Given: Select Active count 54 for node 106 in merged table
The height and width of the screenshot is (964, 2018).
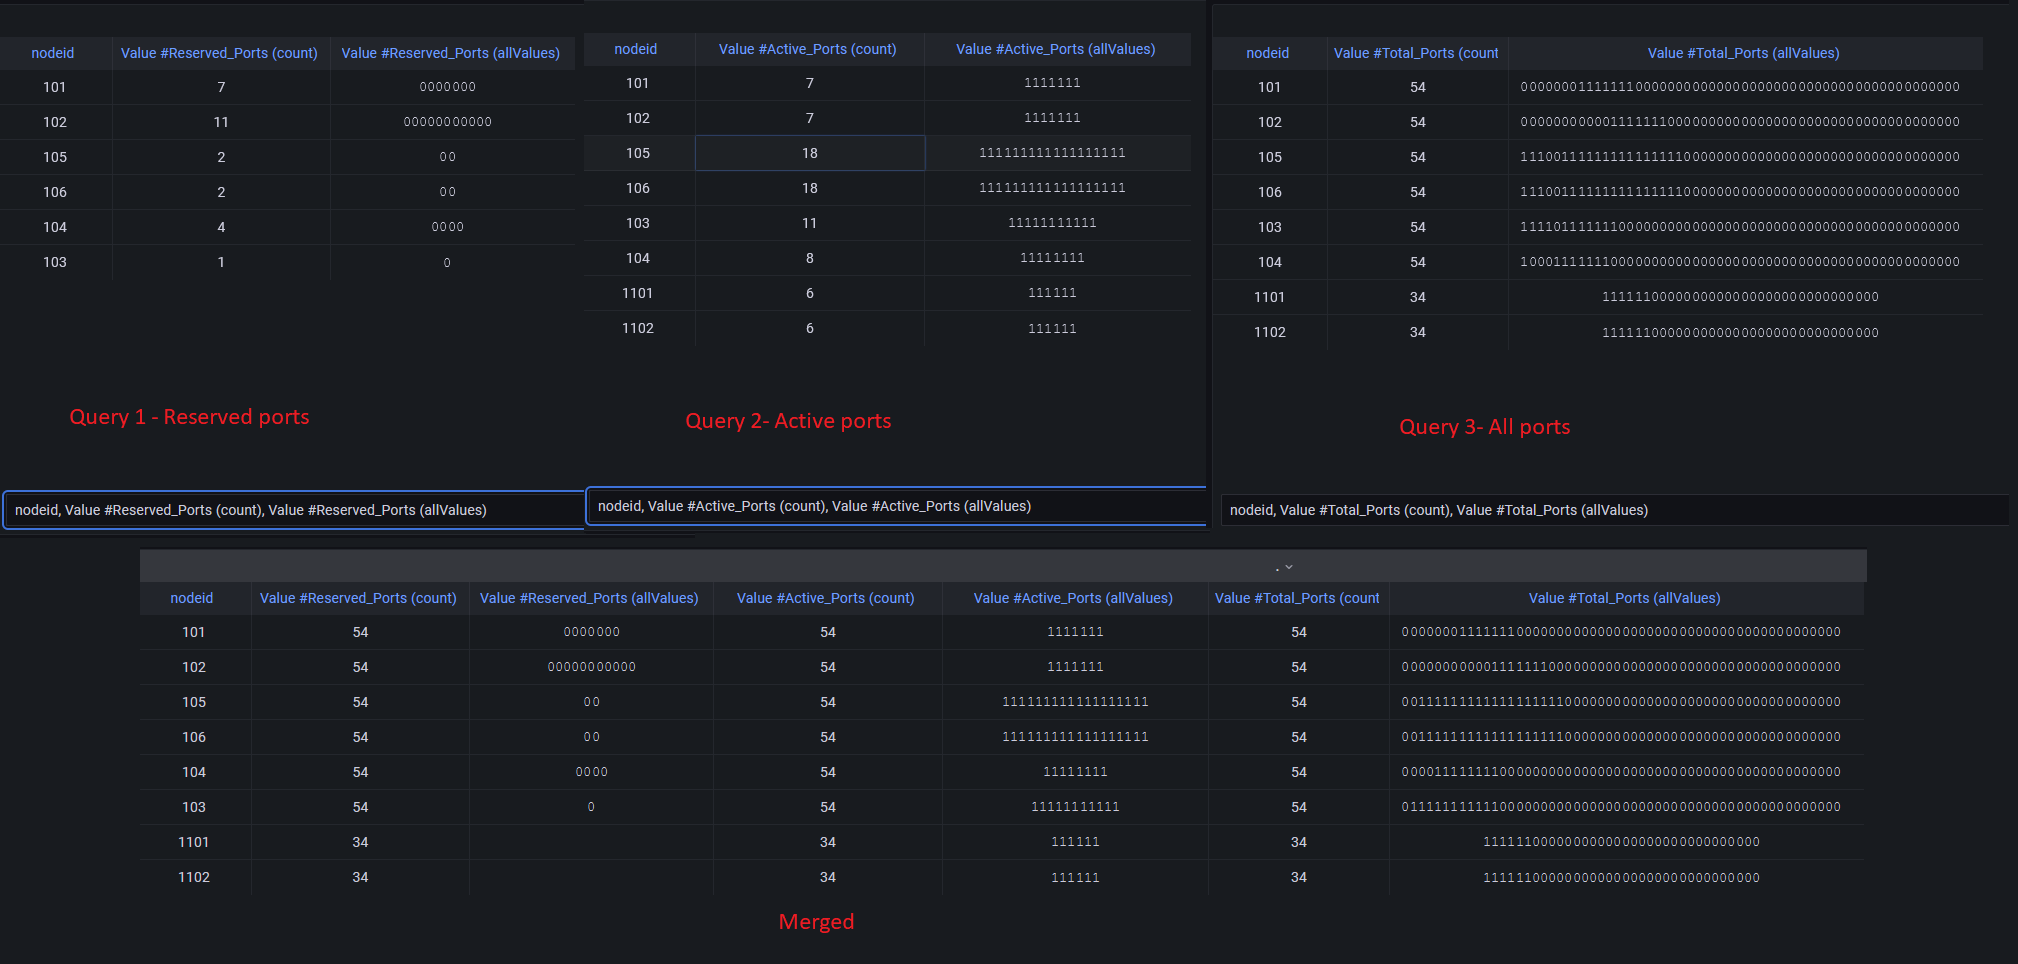Looking at the screenshot, I should [x=828, y=737].
